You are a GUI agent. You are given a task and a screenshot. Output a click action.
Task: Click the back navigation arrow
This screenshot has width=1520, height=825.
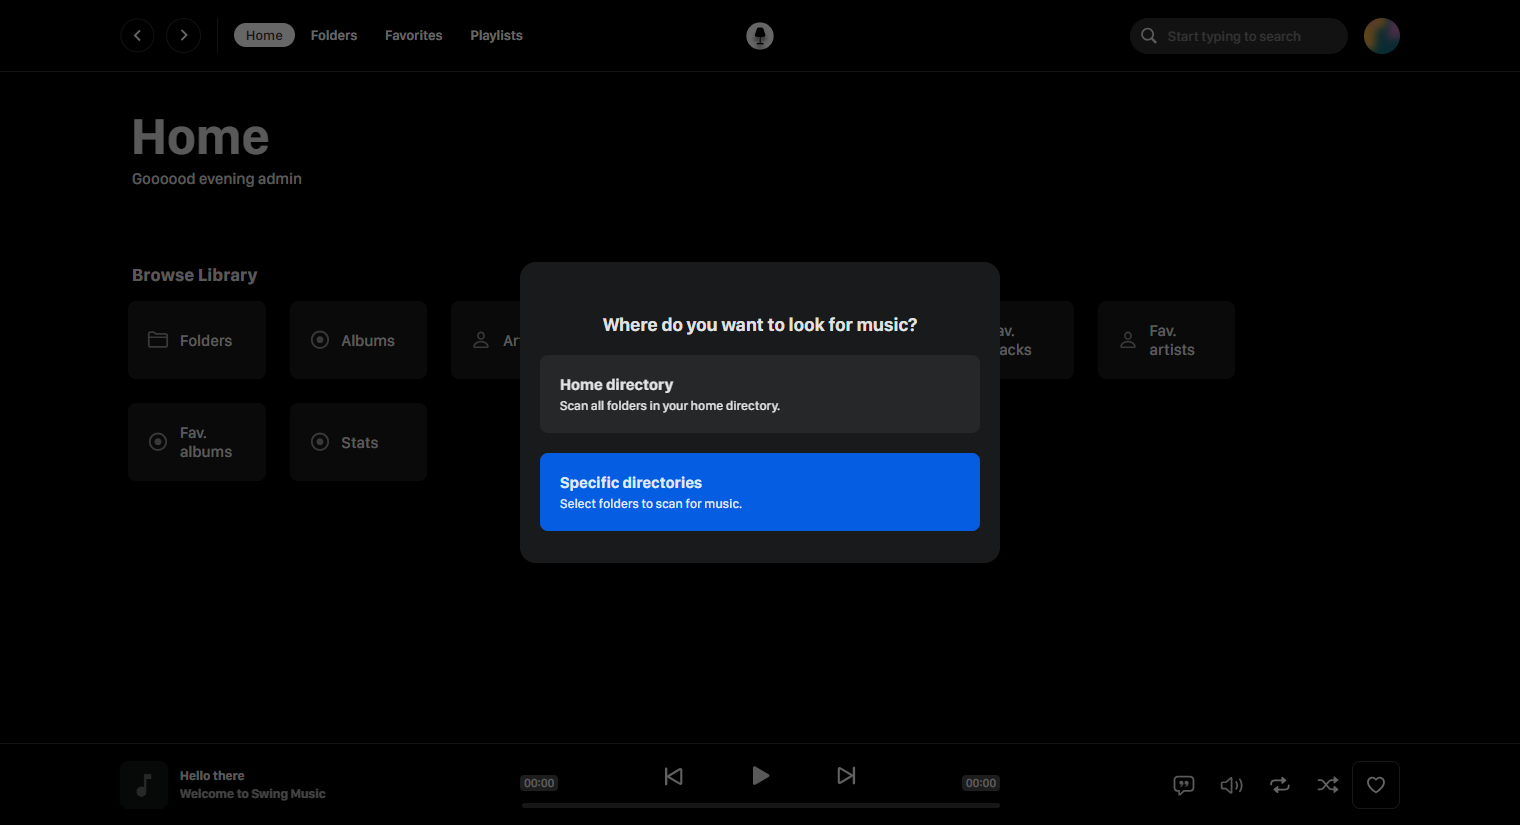(x=137, y=36)
